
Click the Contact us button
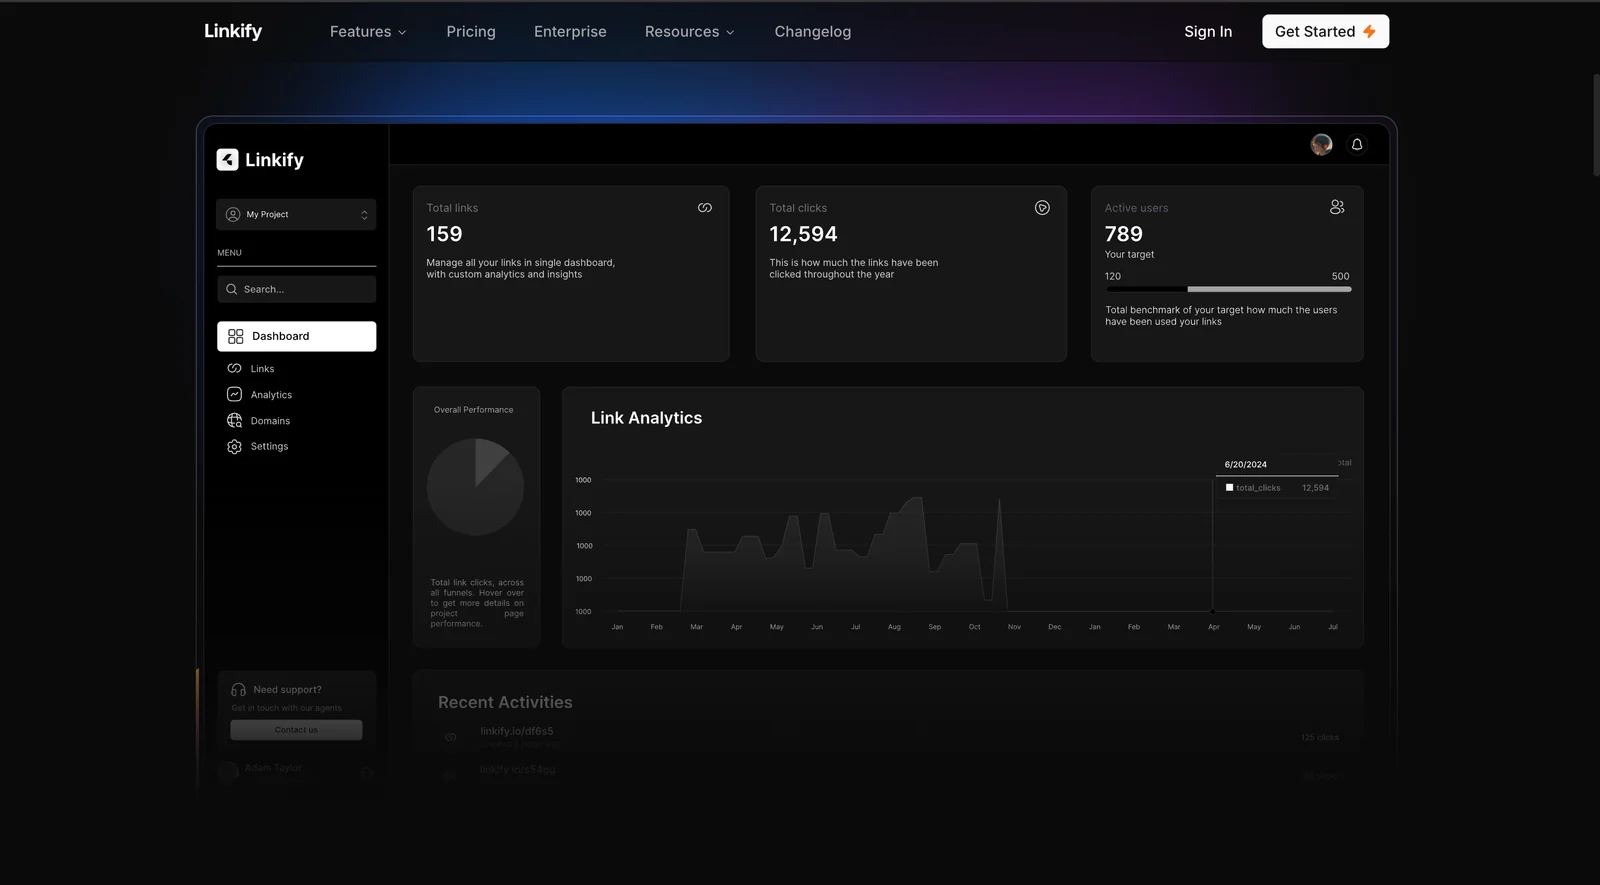point(296,730)
